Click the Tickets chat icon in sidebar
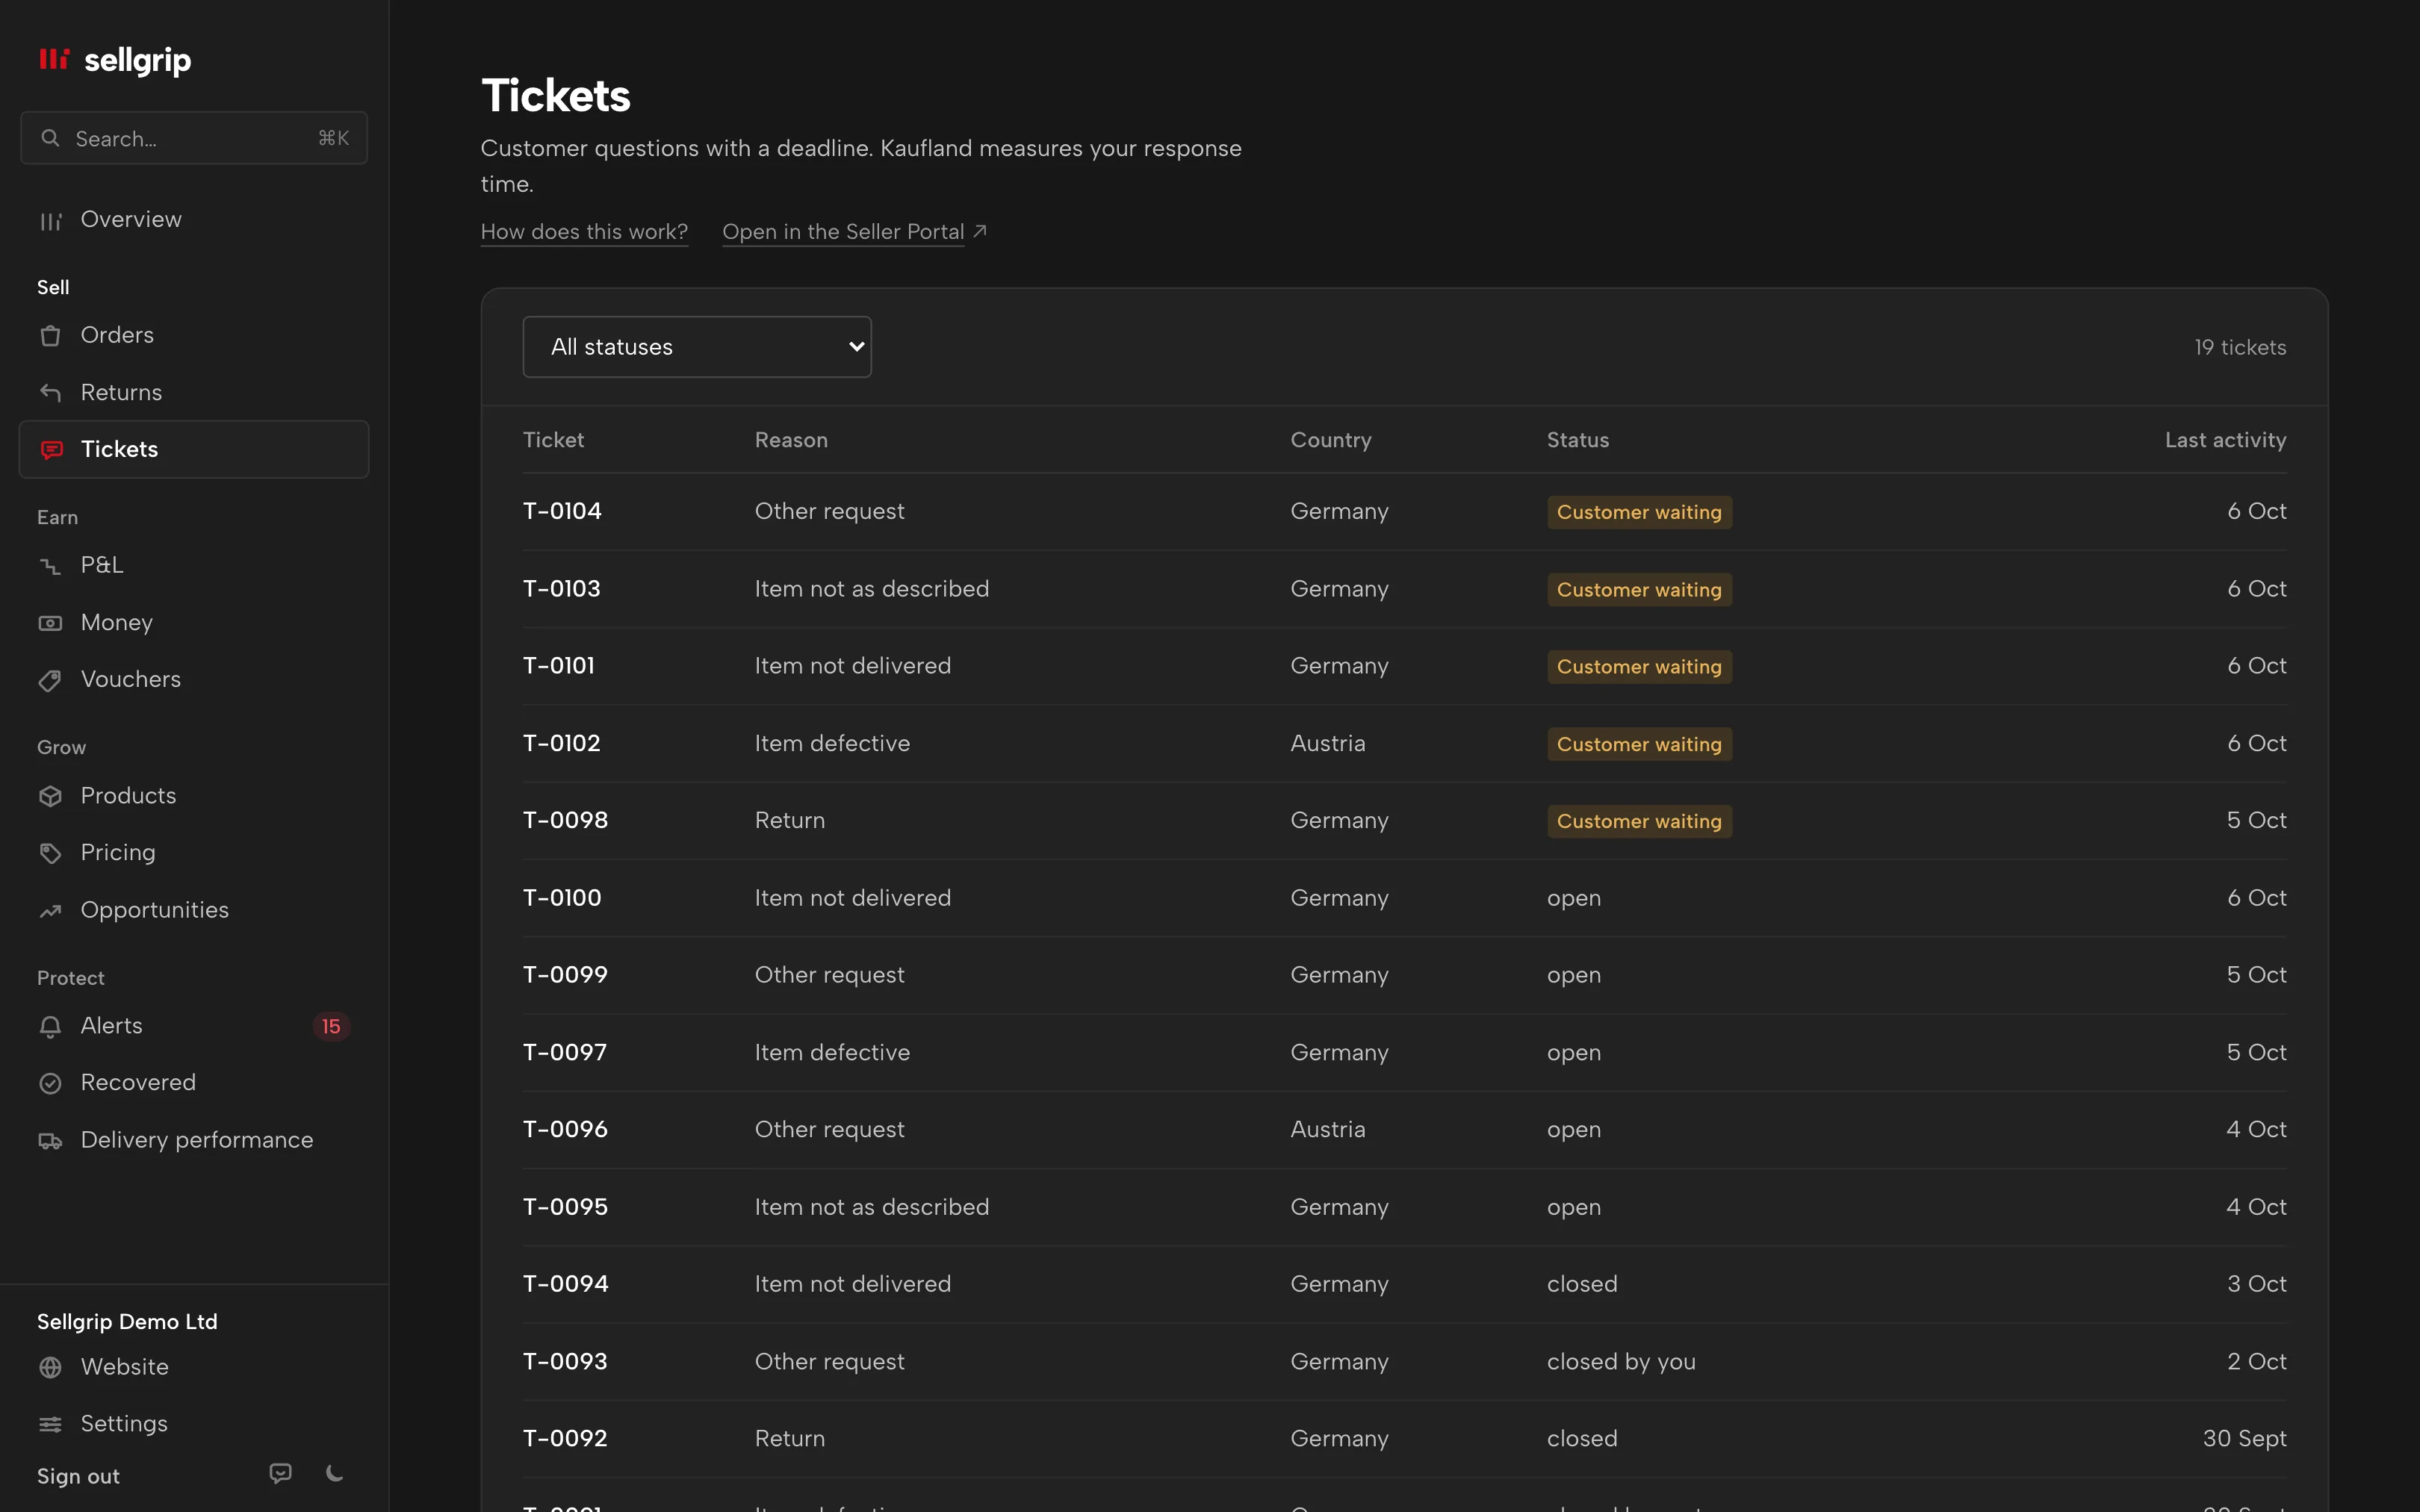This screenshot has height=1512, width=2420. point(51,450)
